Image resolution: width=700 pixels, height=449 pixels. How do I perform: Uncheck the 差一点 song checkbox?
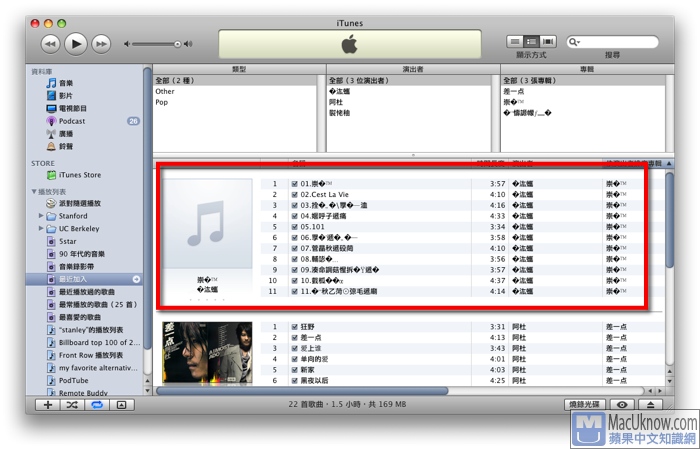click(x=295, y=337)
